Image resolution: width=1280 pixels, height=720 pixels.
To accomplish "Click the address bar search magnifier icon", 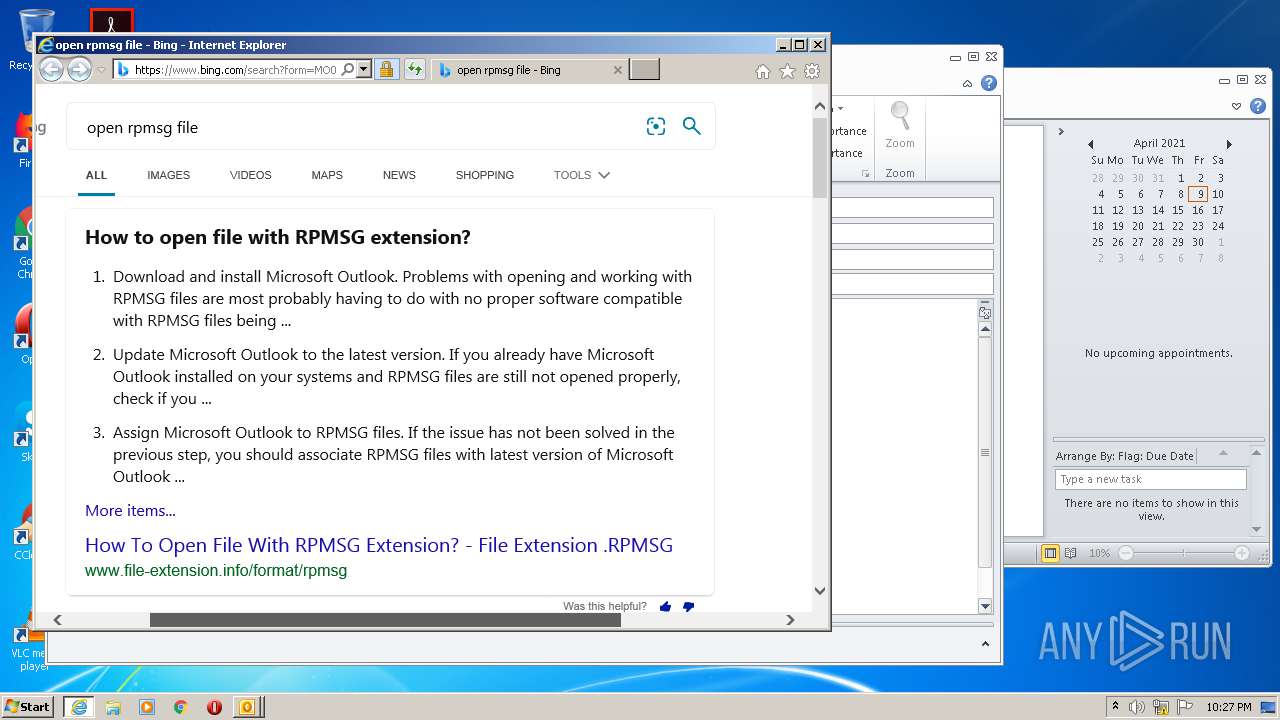I will click(x=347, y=70).
